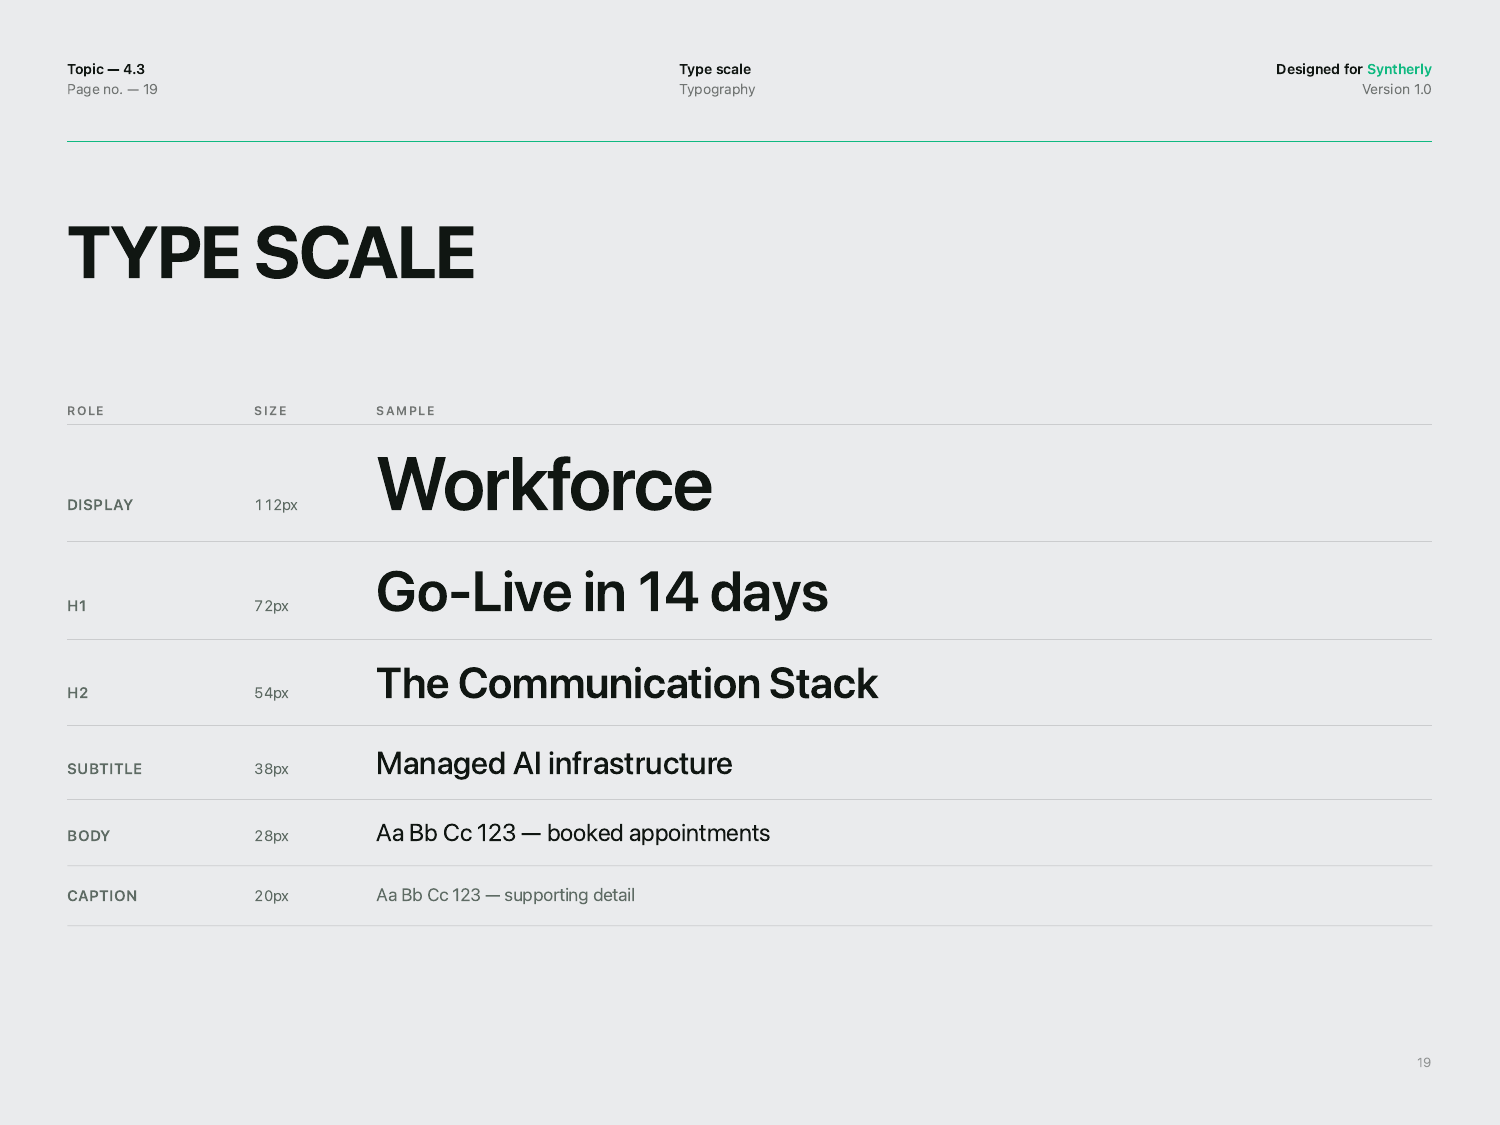
Task: Click the Typography subtitle in header
Action: [x=717, y=89]
